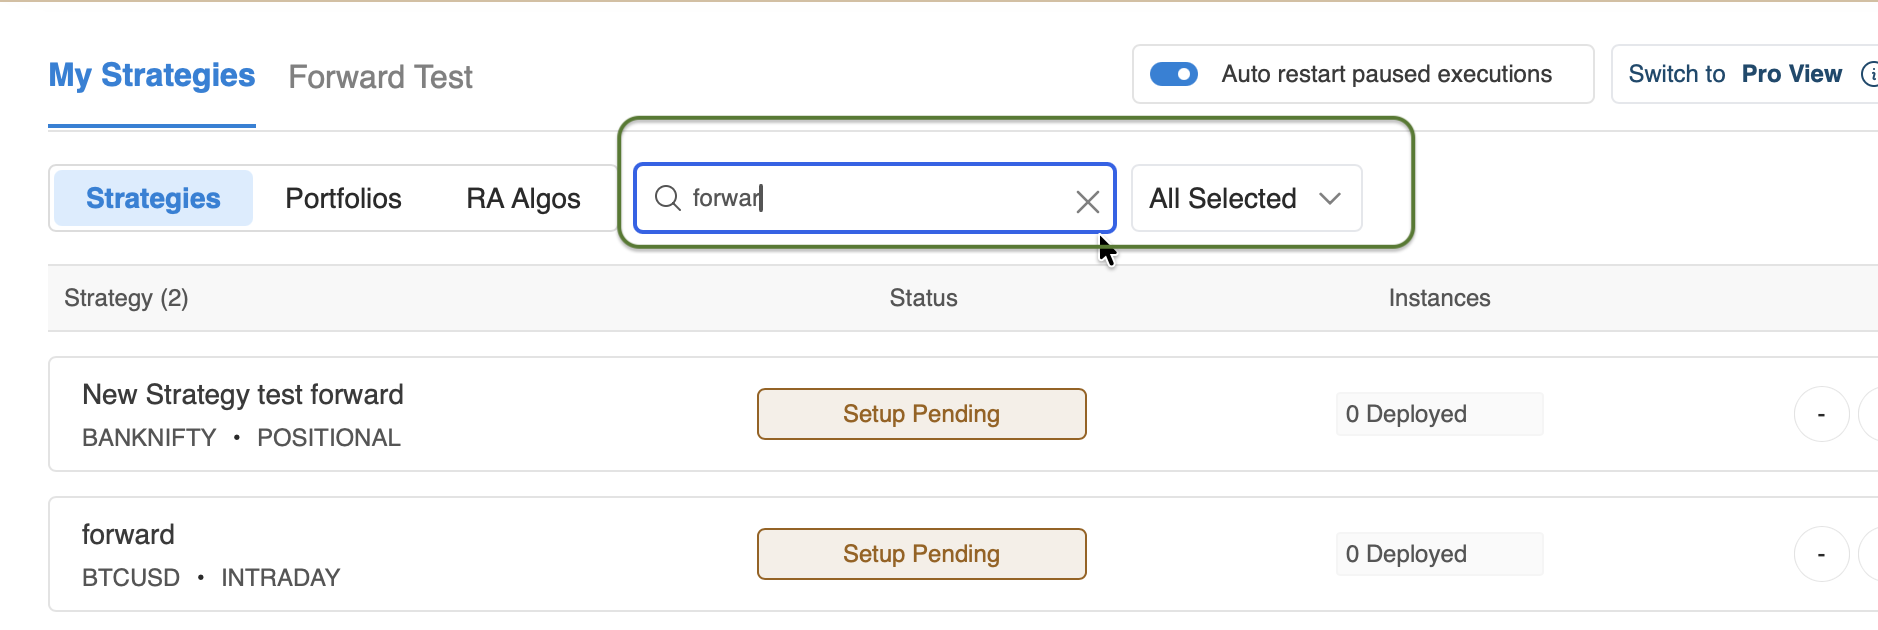The image size is (1878, 630).
Task: Click the chevron arrow next to All Selected
Action: [1329, 198]
